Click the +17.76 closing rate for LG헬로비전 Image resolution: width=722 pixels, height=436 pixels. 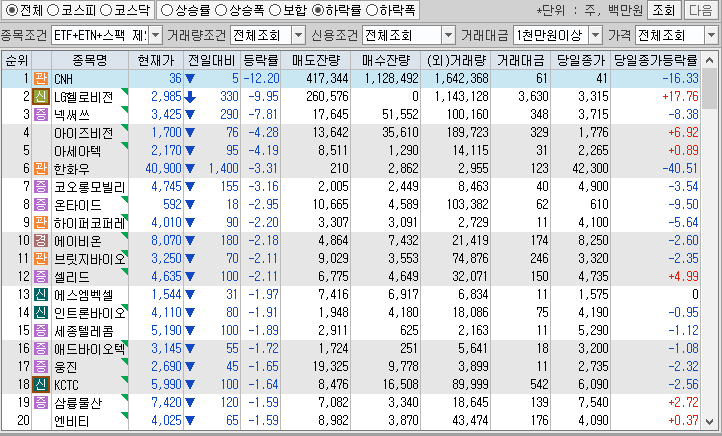point(680,96)
